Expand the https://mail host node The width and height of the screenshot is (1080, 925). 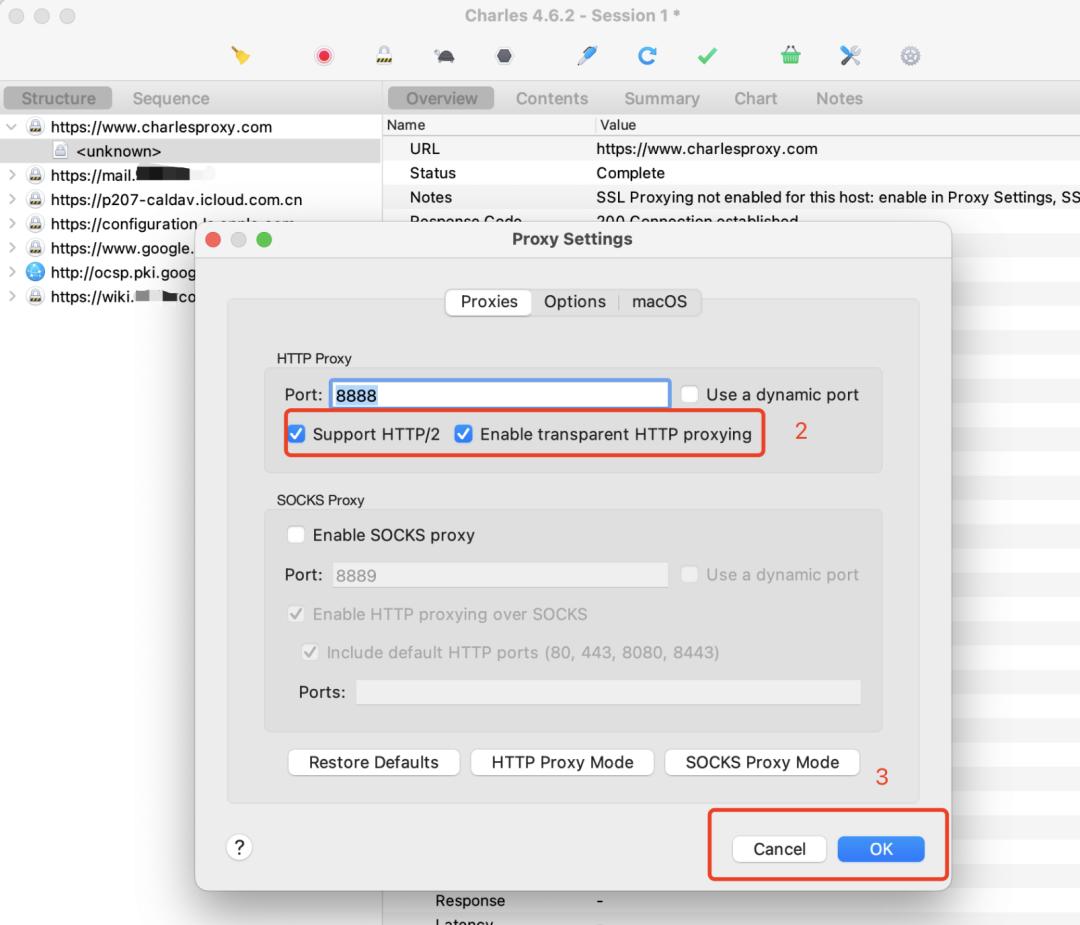12,176
